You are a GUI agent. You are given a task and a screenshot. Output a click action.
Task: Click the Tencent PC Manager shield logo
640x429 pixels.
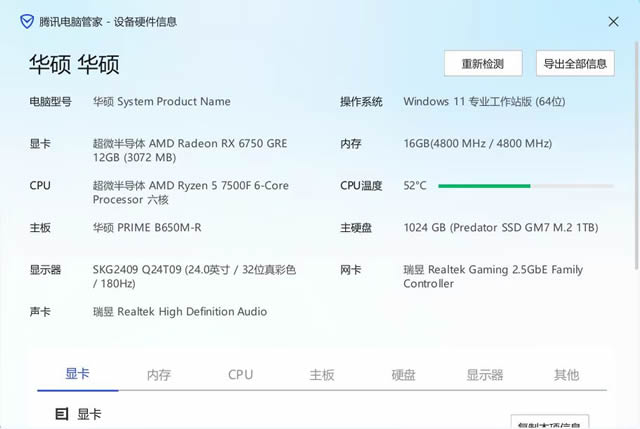click(x=27, y=22)
